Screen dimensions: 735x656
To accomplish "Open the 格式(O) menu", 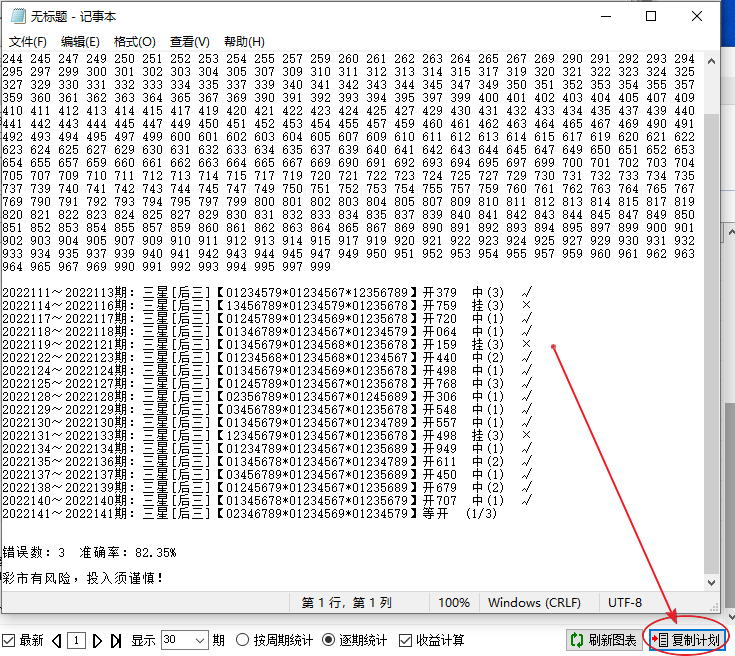I will point(135,42).
